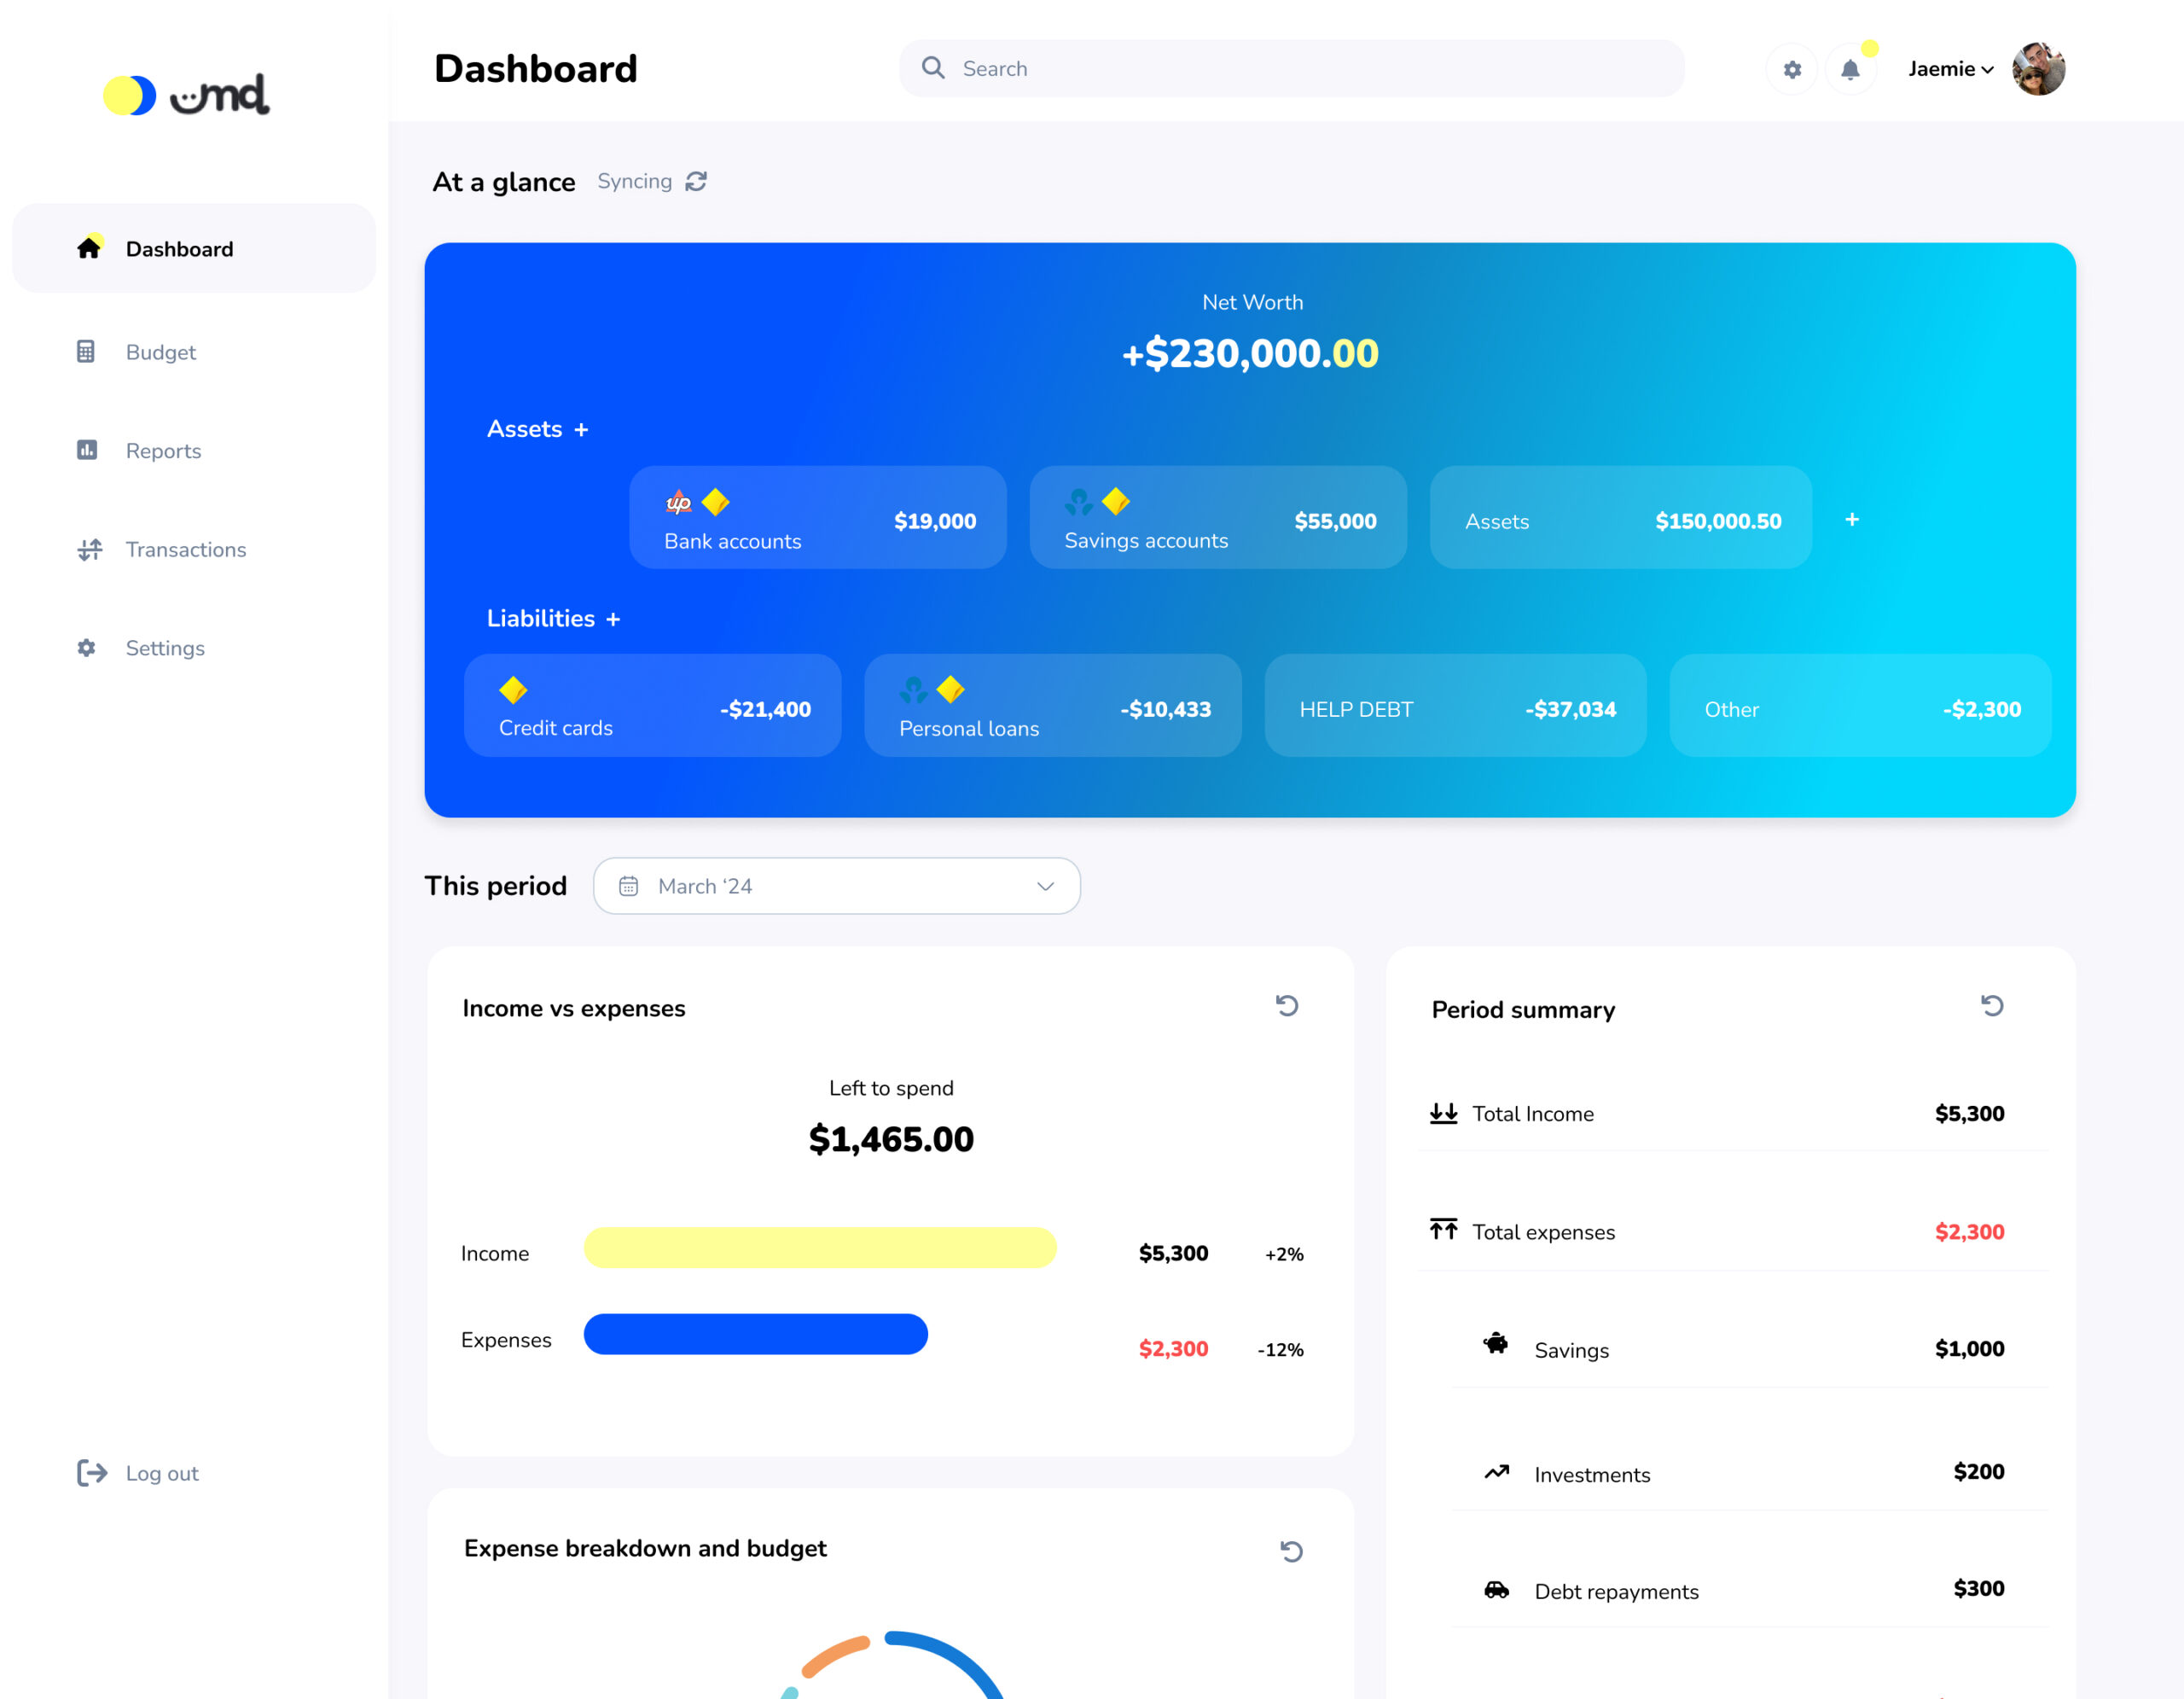
Task: Click the blue Expenses progress bar
Action: point(756,1334)
